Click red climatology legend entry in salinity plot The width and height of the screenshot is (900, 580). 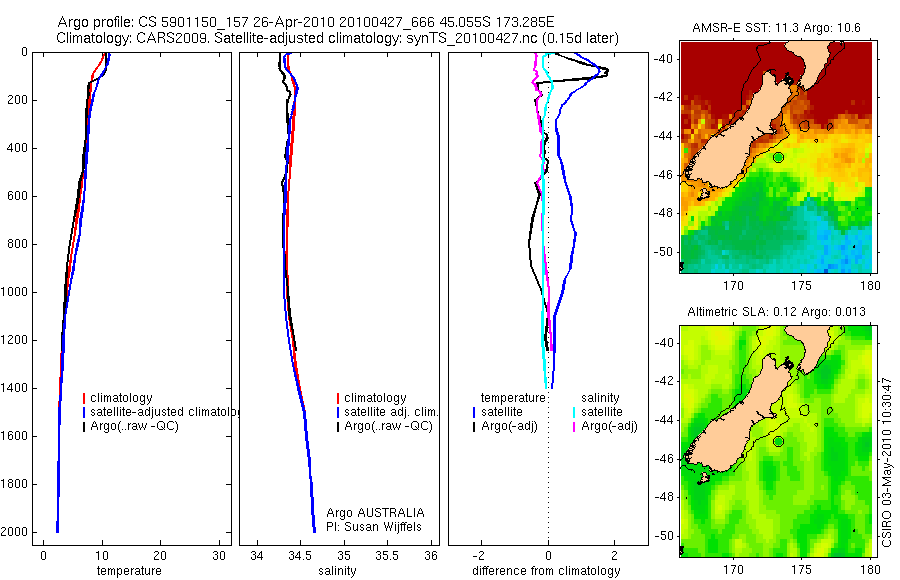click(371, 398)
